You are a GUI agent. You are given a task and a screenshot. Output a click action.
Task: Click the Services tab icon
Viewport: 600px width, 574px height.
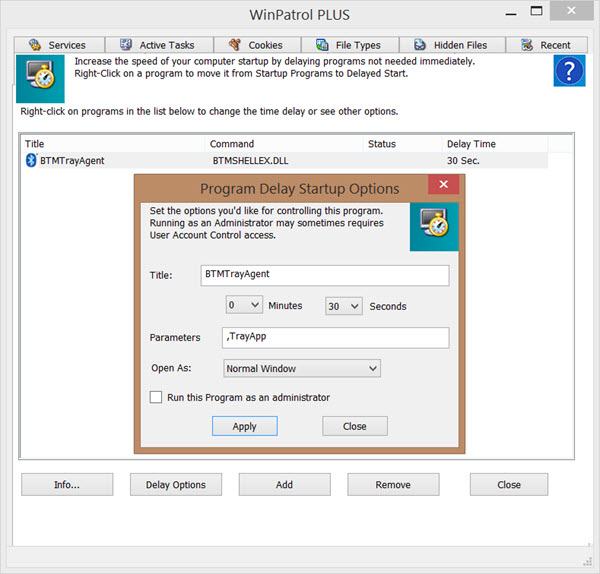pos(35,45)
